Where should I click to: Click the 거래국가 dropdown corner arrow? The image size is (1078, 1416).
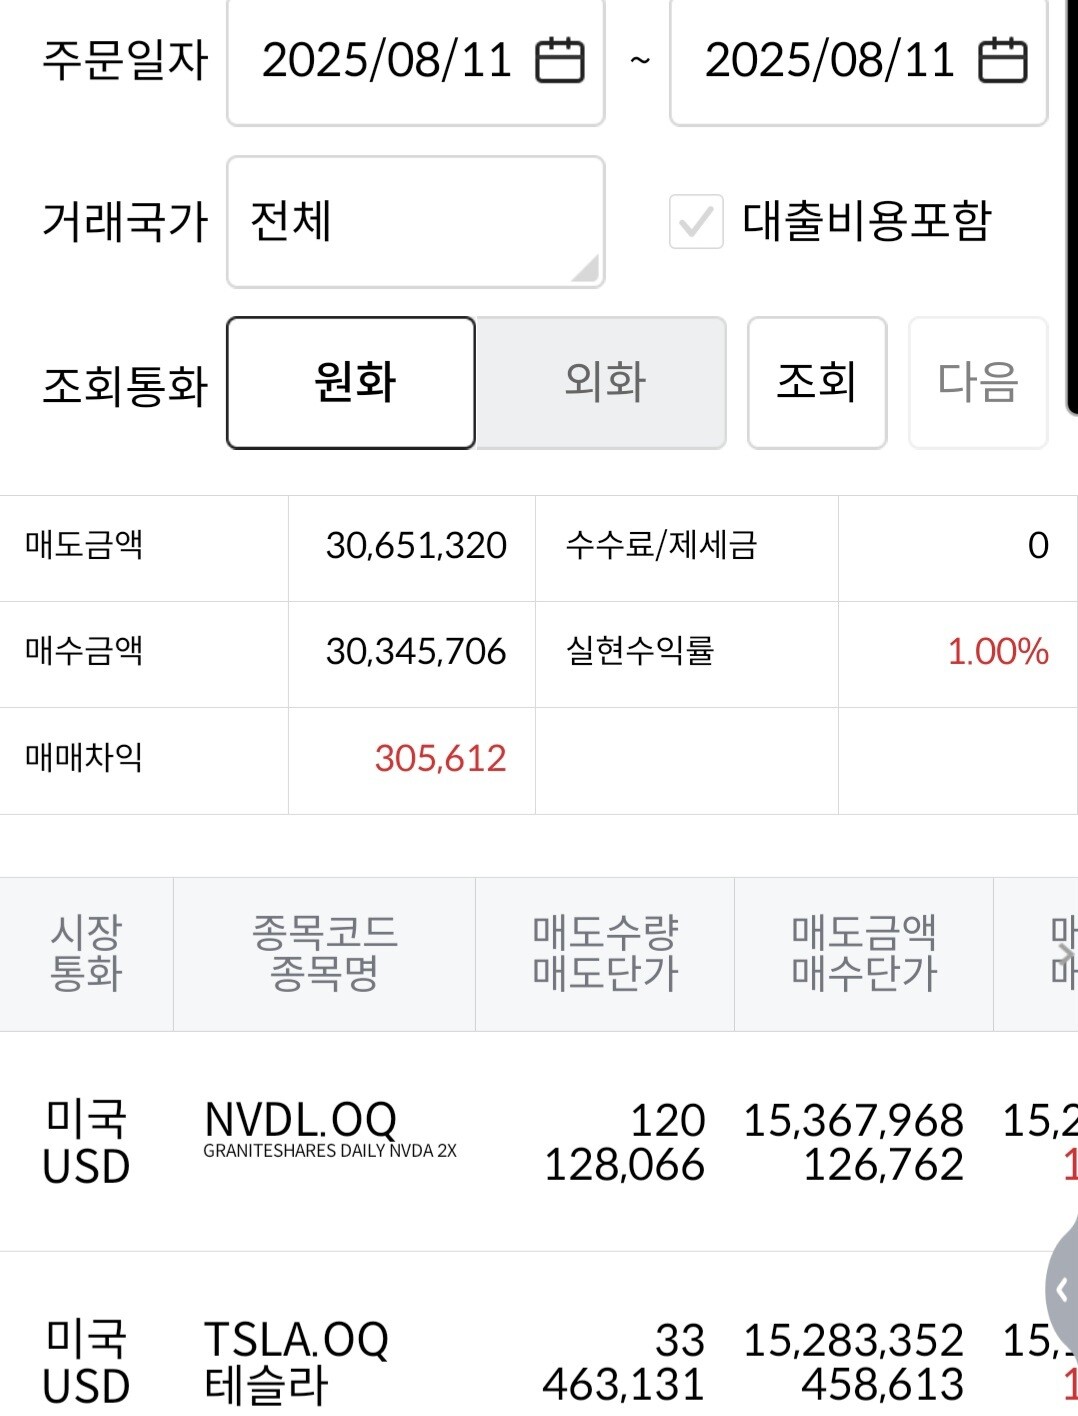click(x=585, y=268)
